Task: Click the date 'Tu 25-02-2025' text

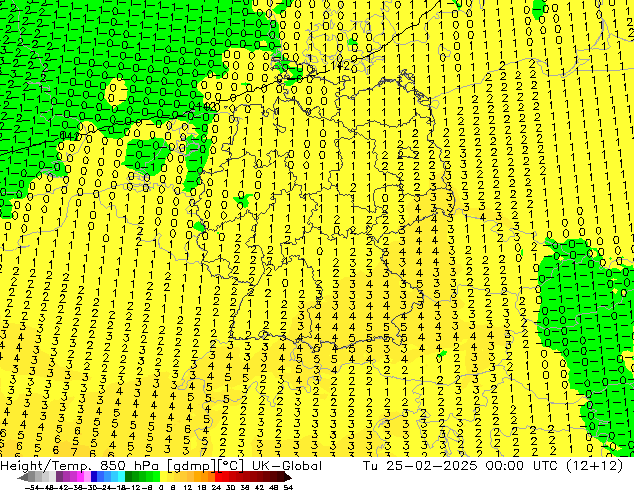Action: (x=420, y=466)
